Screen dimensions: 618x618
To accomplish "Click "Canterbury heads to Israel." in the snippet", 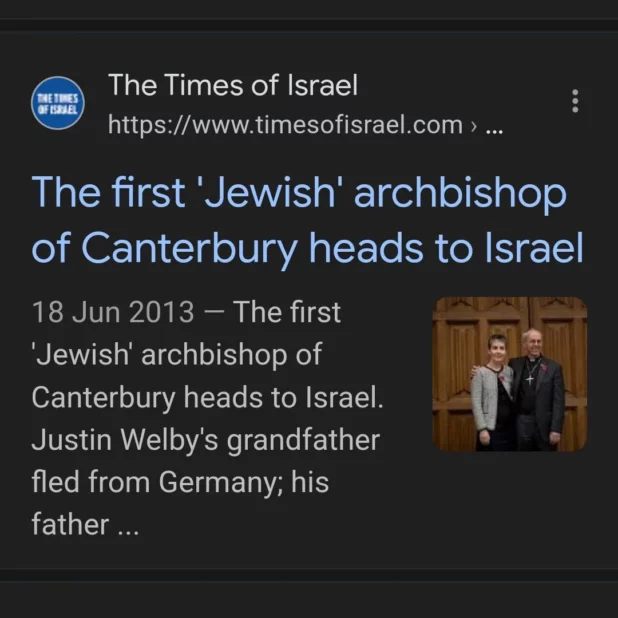I will (207, 397).
